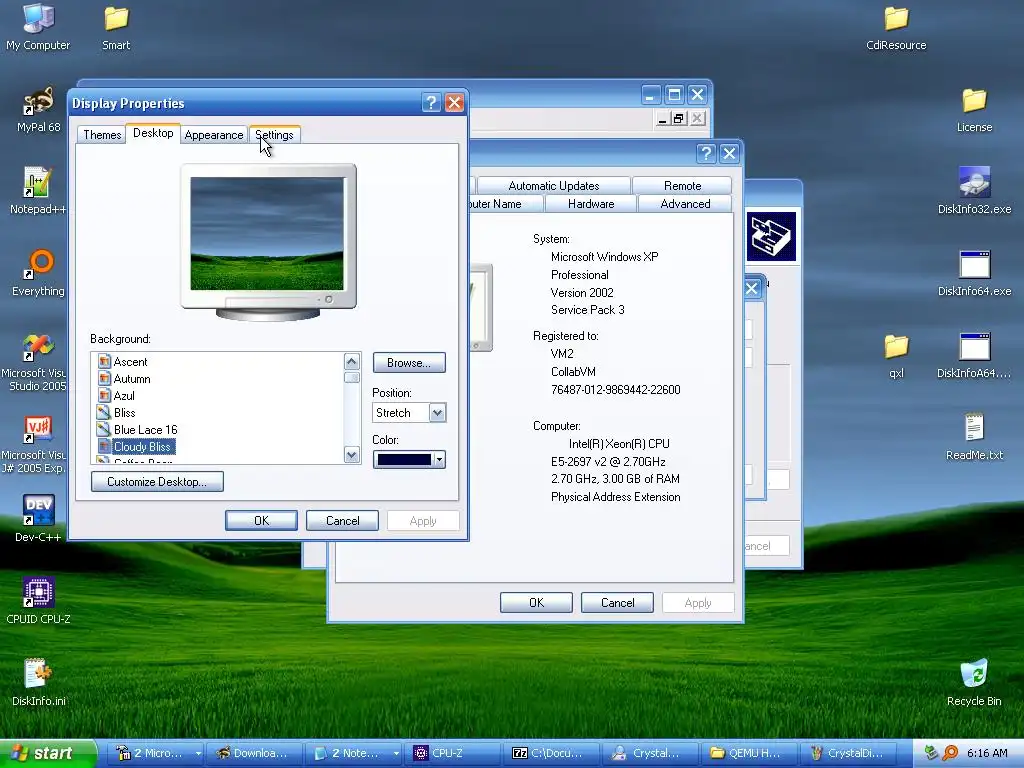Select ReadMe.txt file icon
This screenshot has height=768, width=1024.
coord(974,436)
